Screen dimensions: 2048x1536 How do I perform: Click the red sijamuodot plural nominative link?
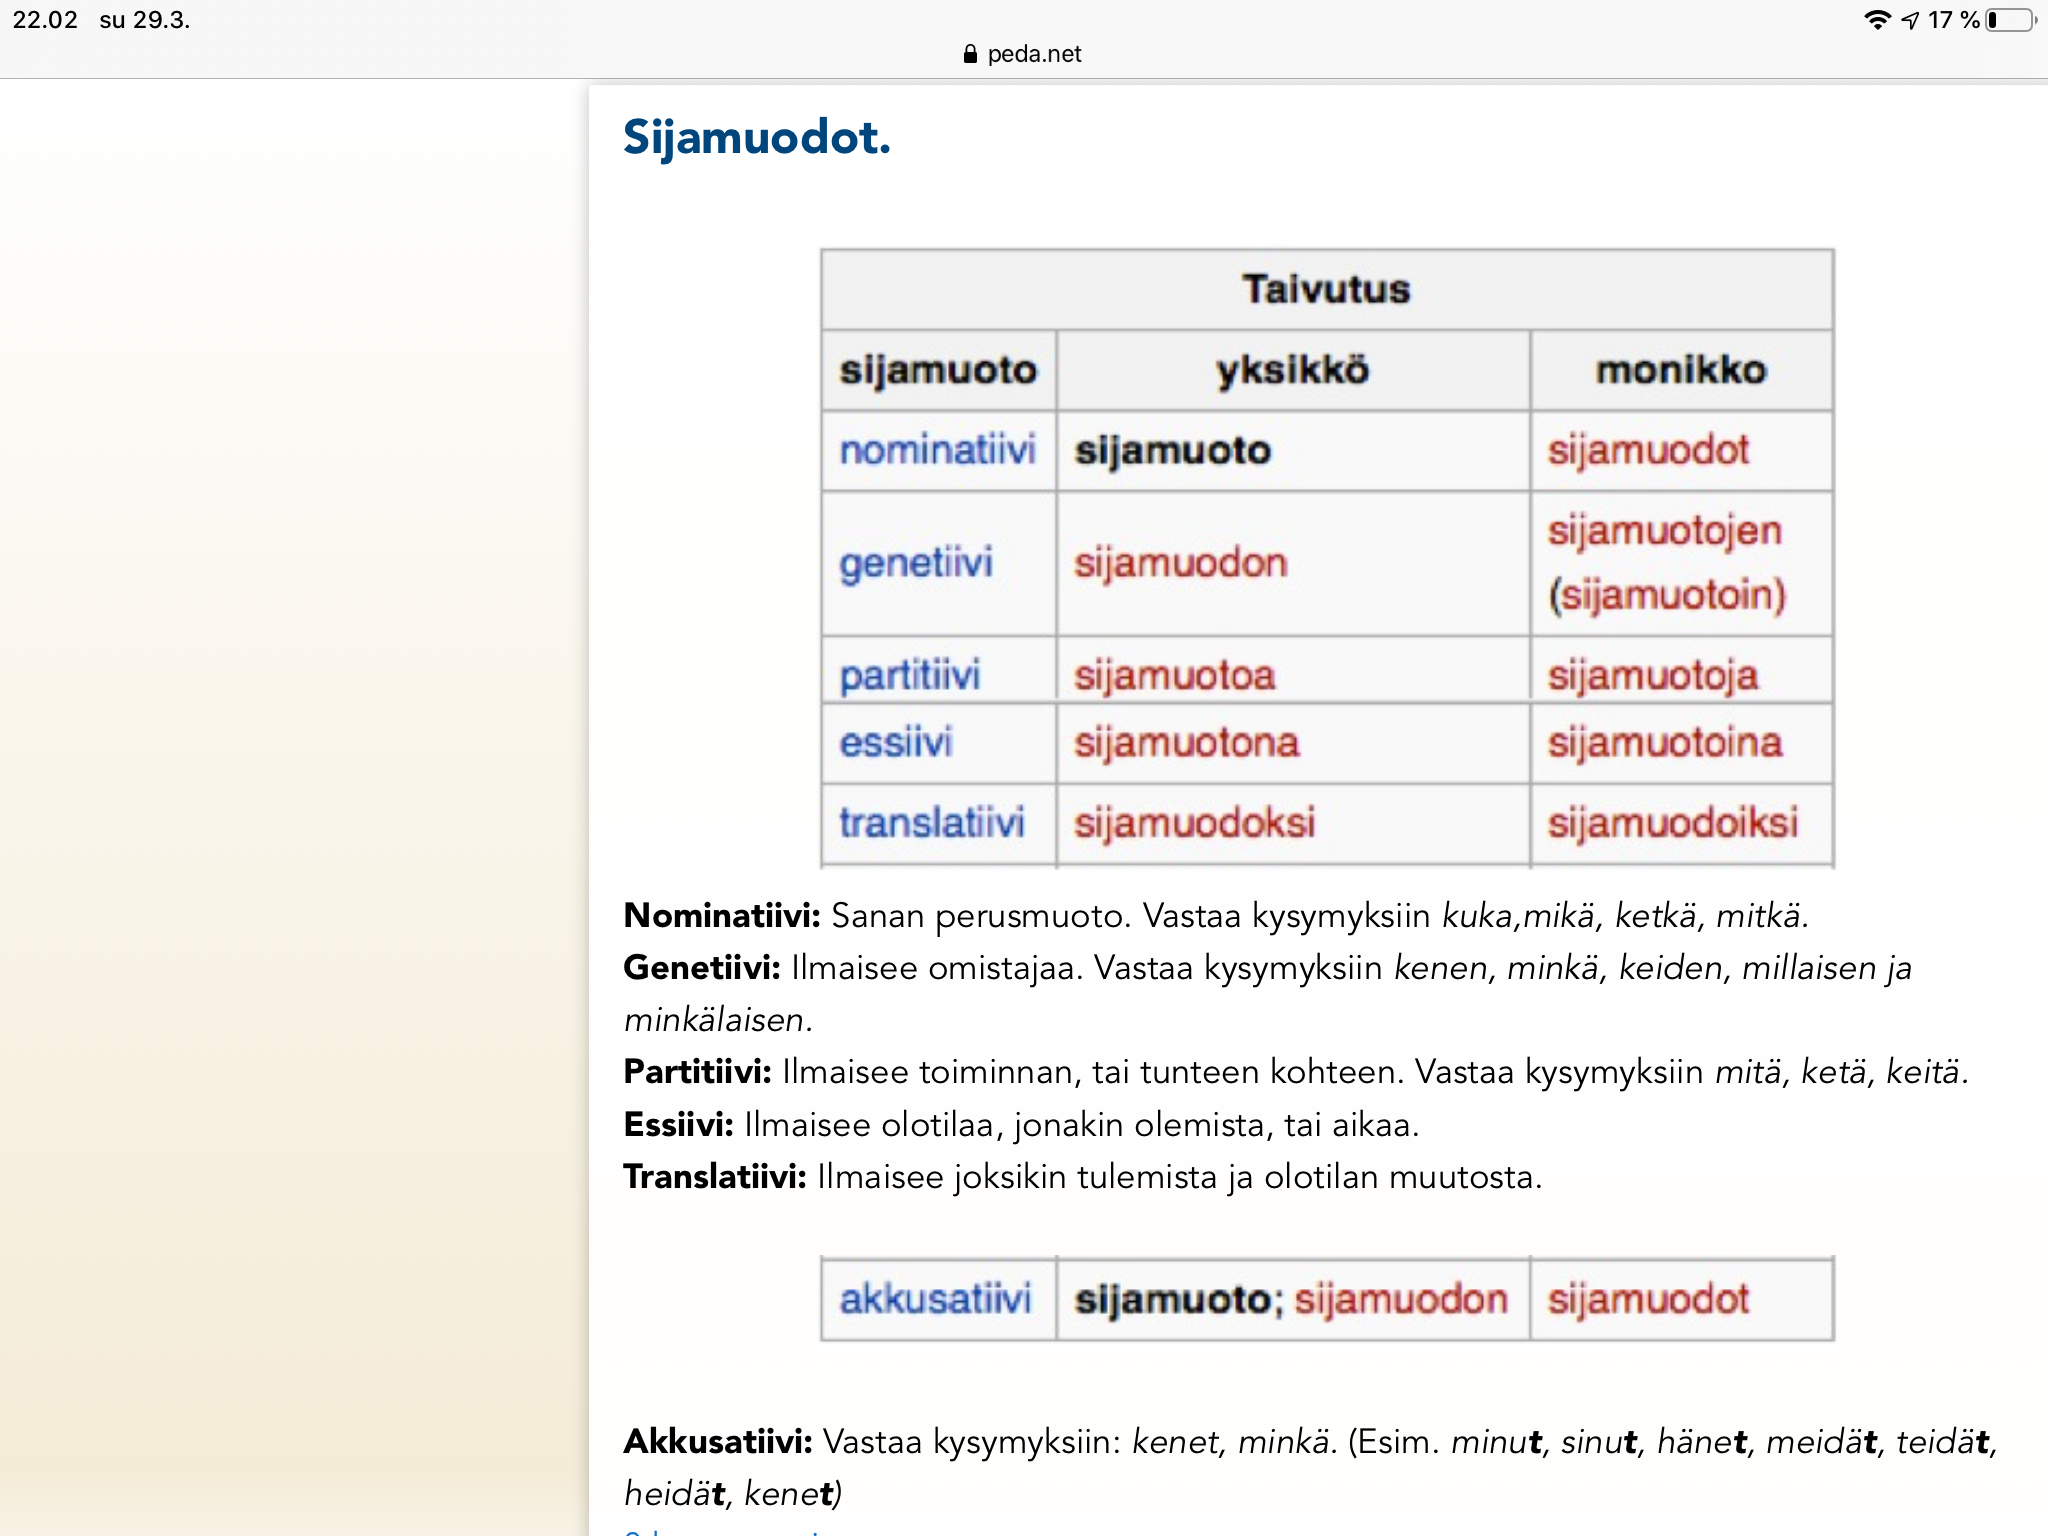(x=1648, y=451)
